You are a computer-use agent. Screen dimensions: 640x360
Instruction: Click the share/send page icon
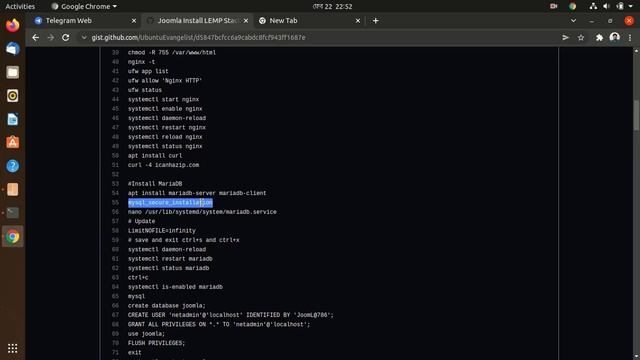565,38
